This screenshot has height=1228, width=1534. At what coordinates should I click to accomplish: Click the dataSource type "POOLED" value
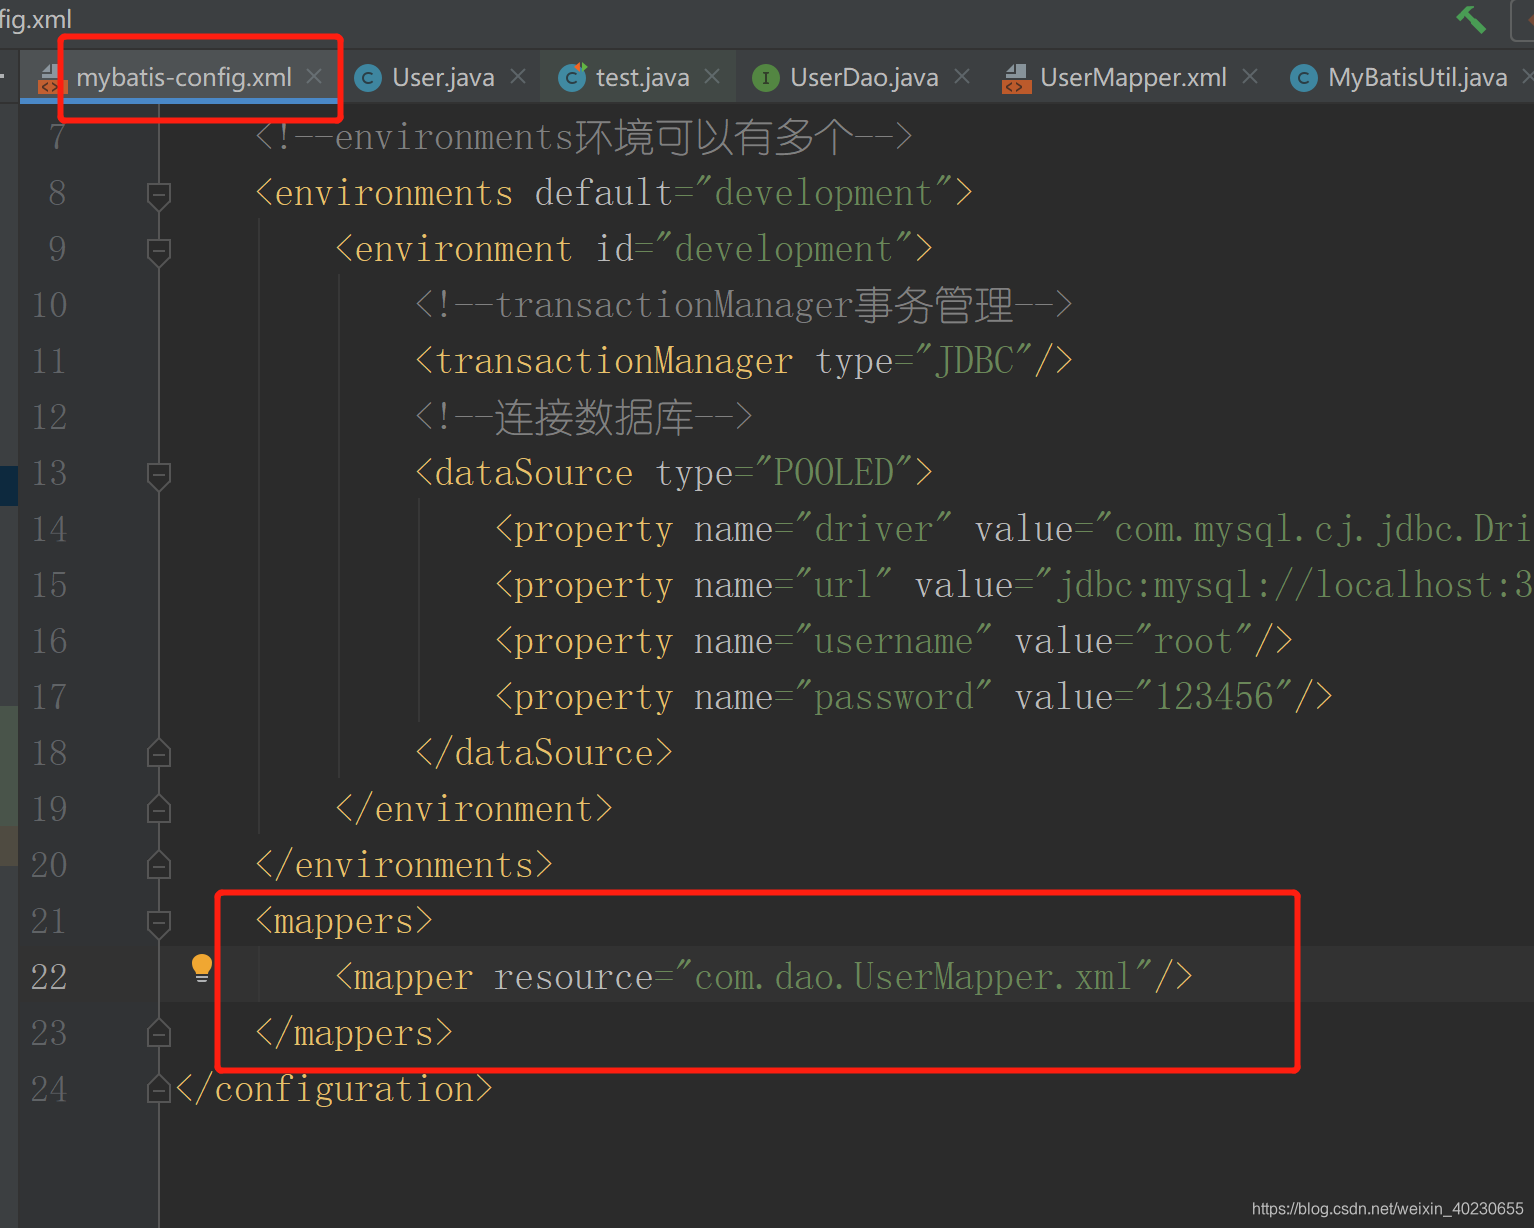(x=834, y=473)
